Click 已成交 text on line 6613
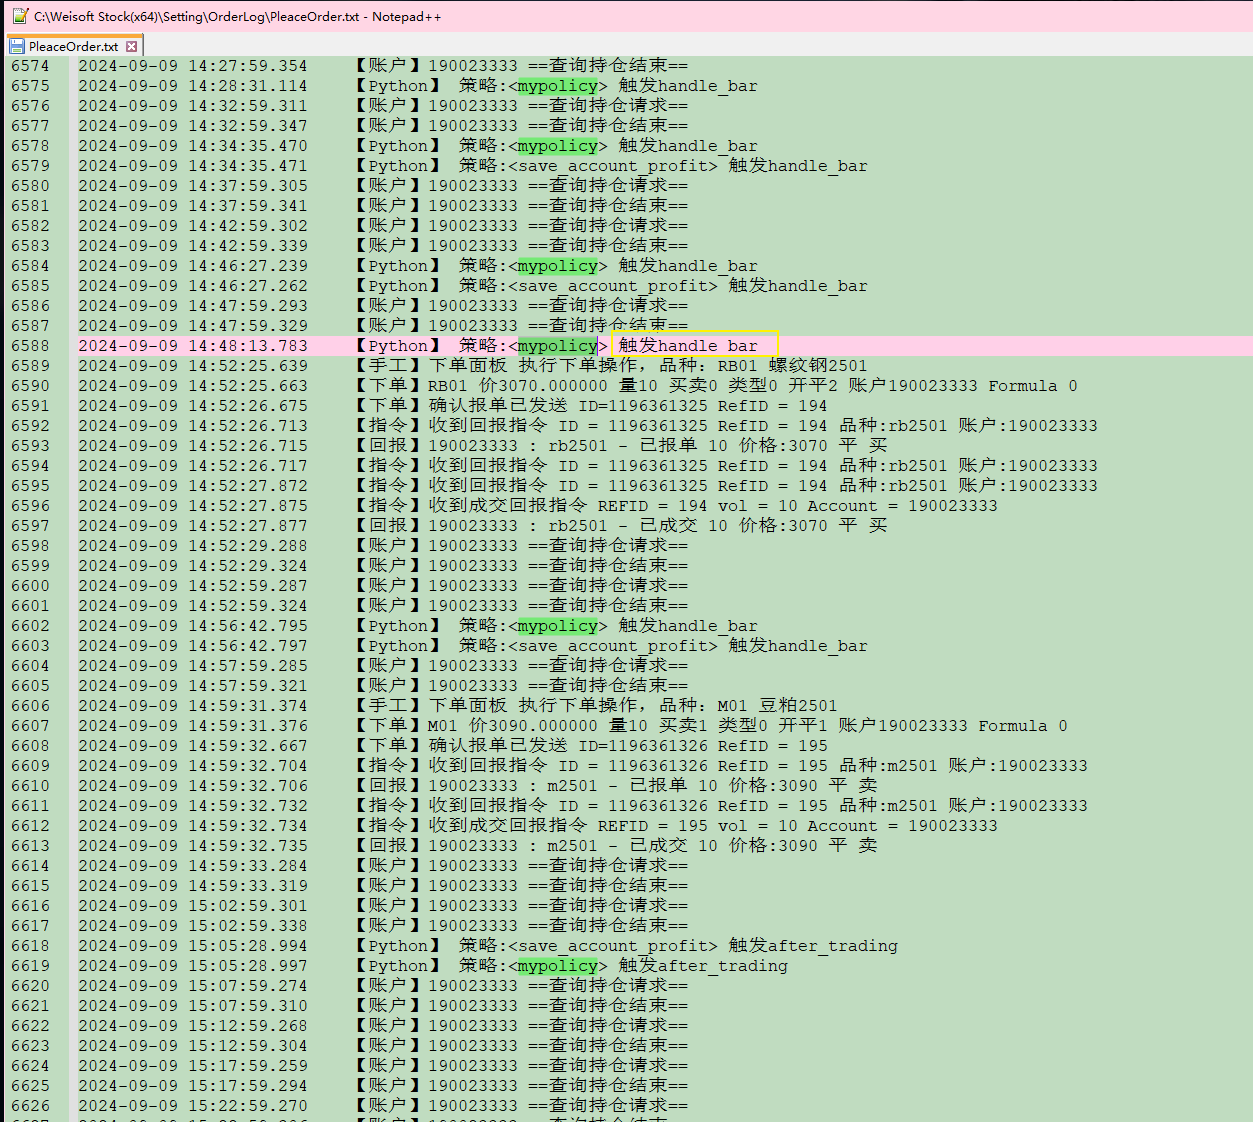This screenshot has height=1122, width=1253. 658,846
